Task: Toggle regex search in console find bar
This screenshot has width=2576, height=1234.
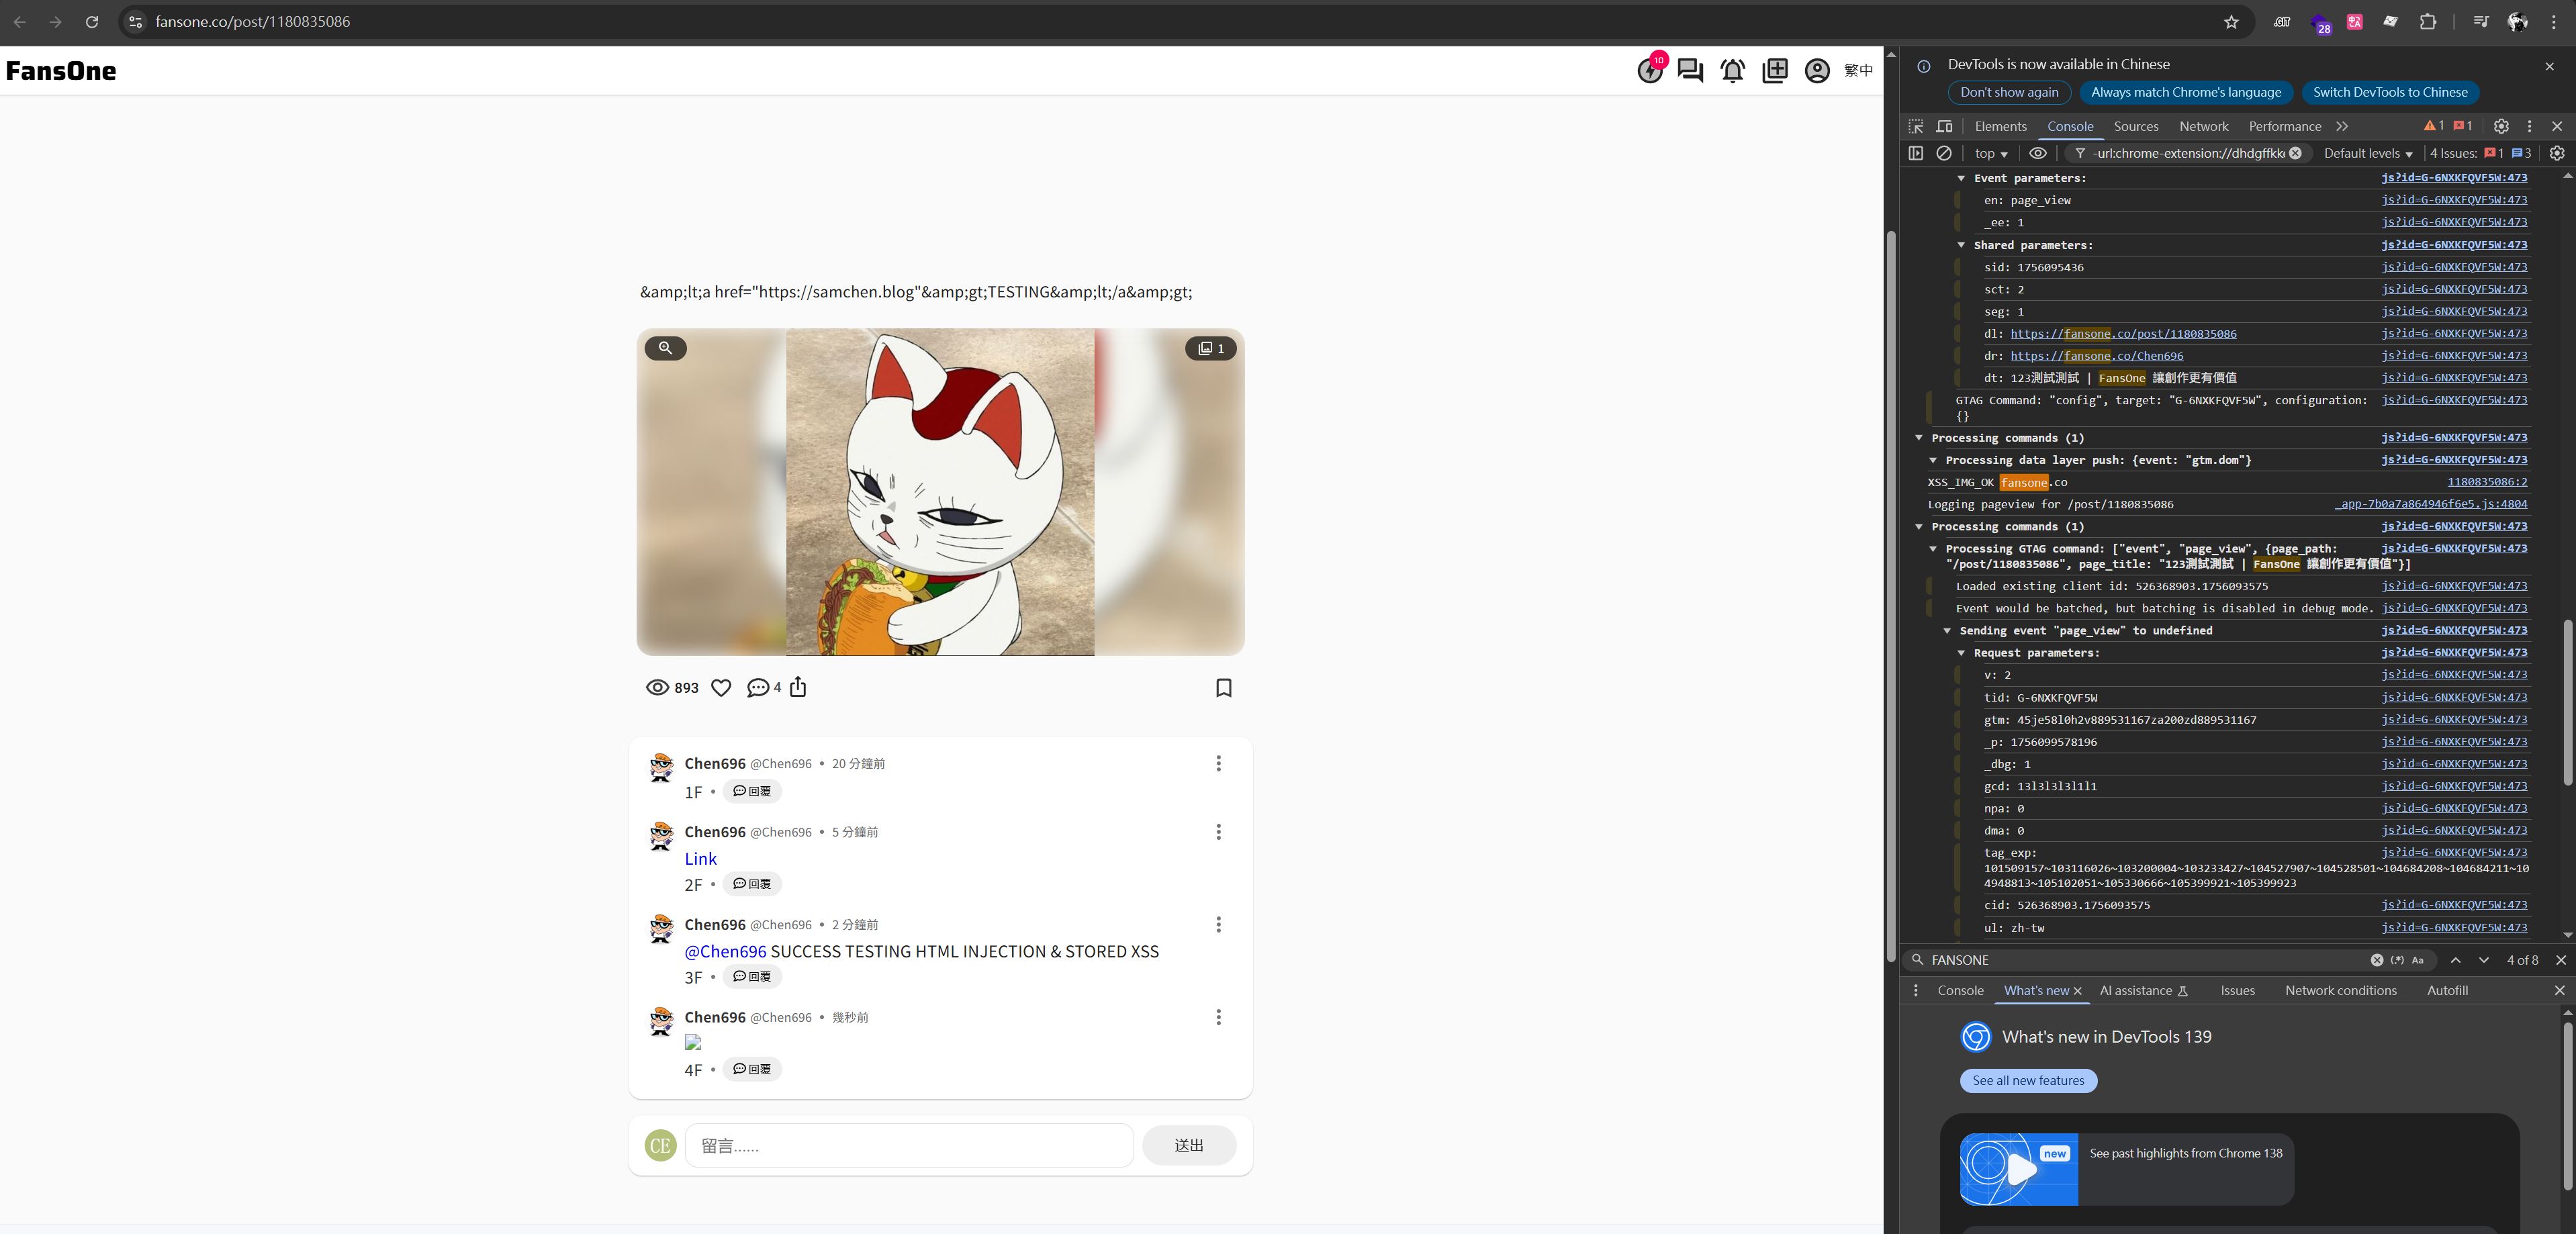Action: [2397, 960]
